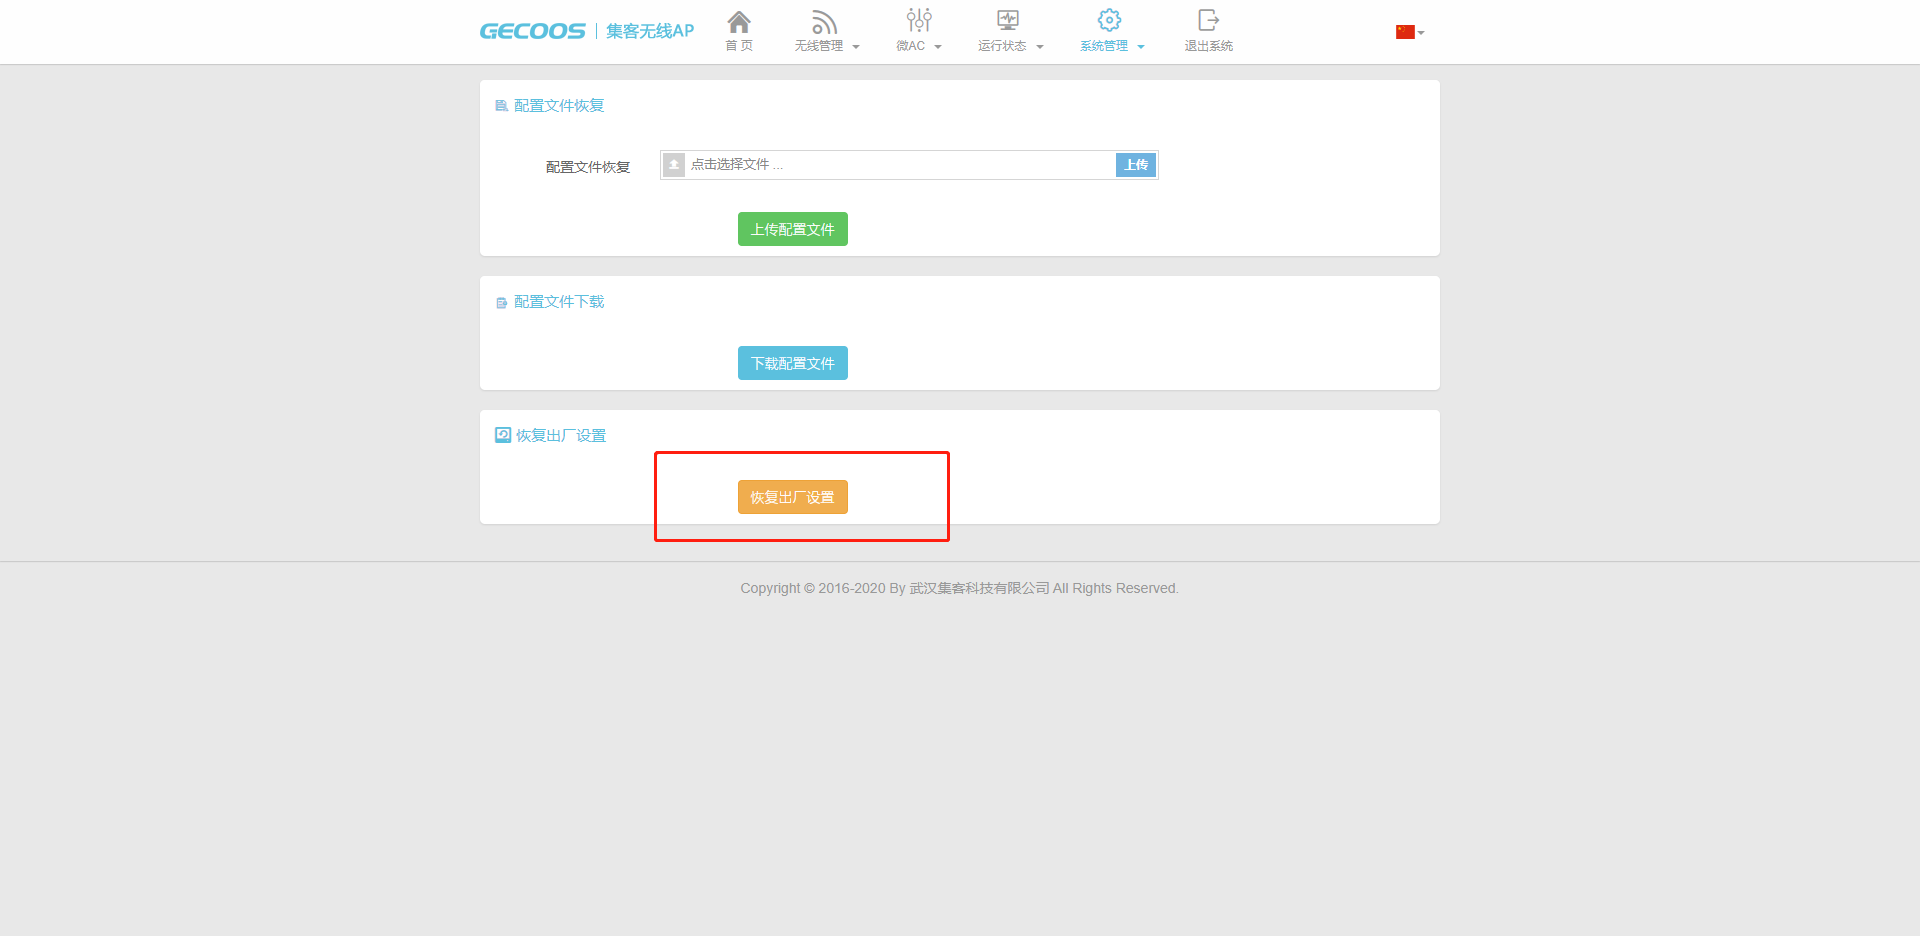1920x936 pixels.
Task: Expand the 微AC dropdown arrow
Action: pyautogui.click(x=938, y=47)
